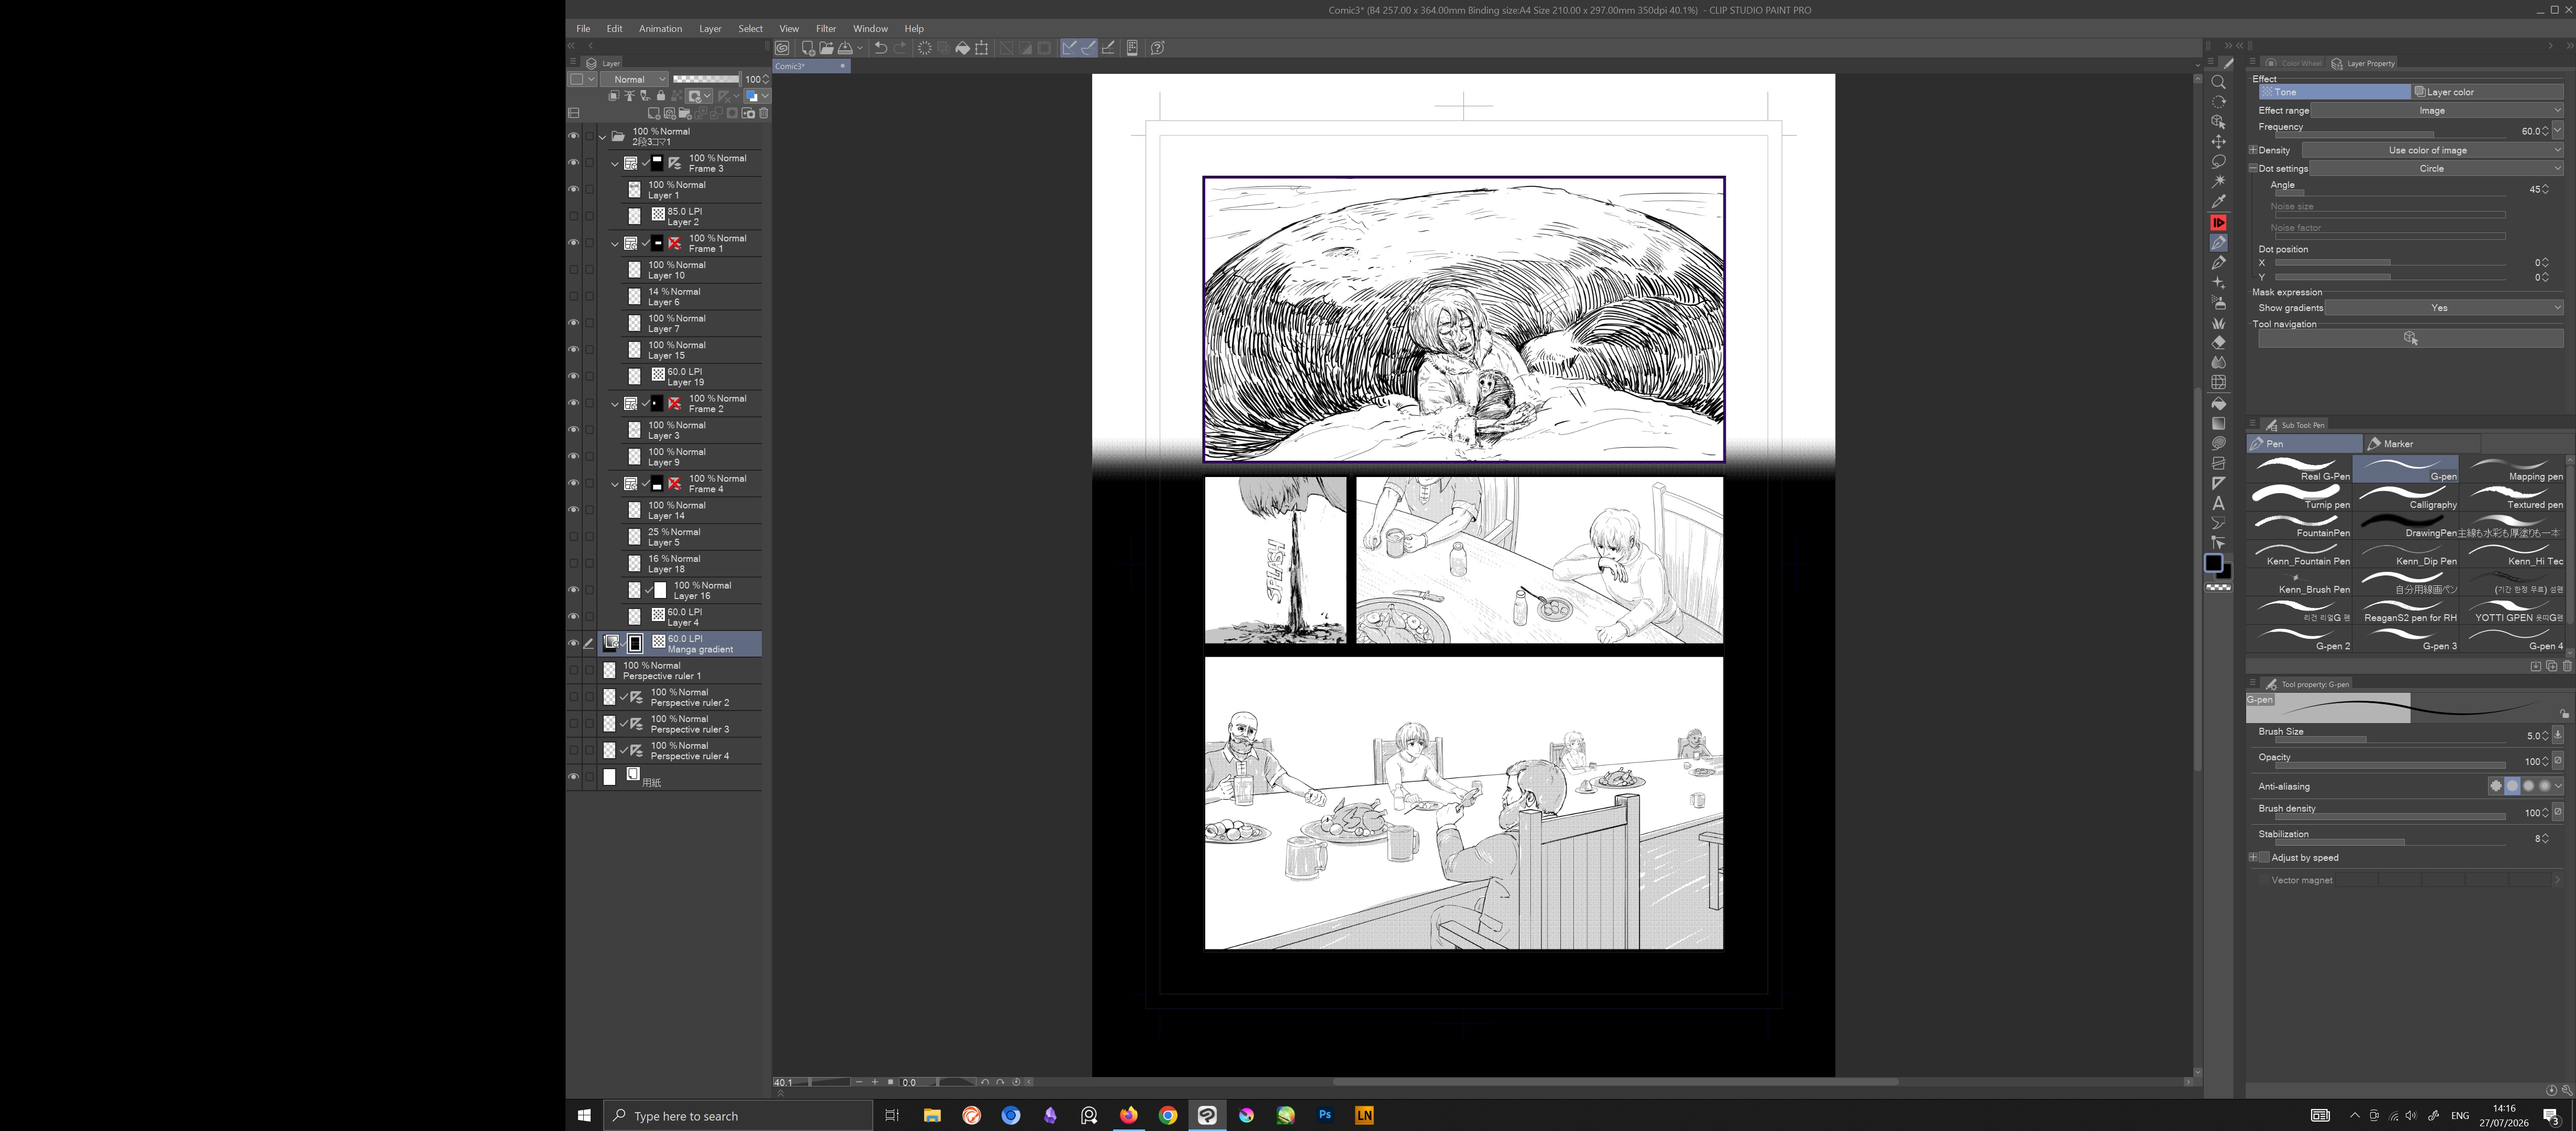Select the Text tool

click(x=2218, y=504)
